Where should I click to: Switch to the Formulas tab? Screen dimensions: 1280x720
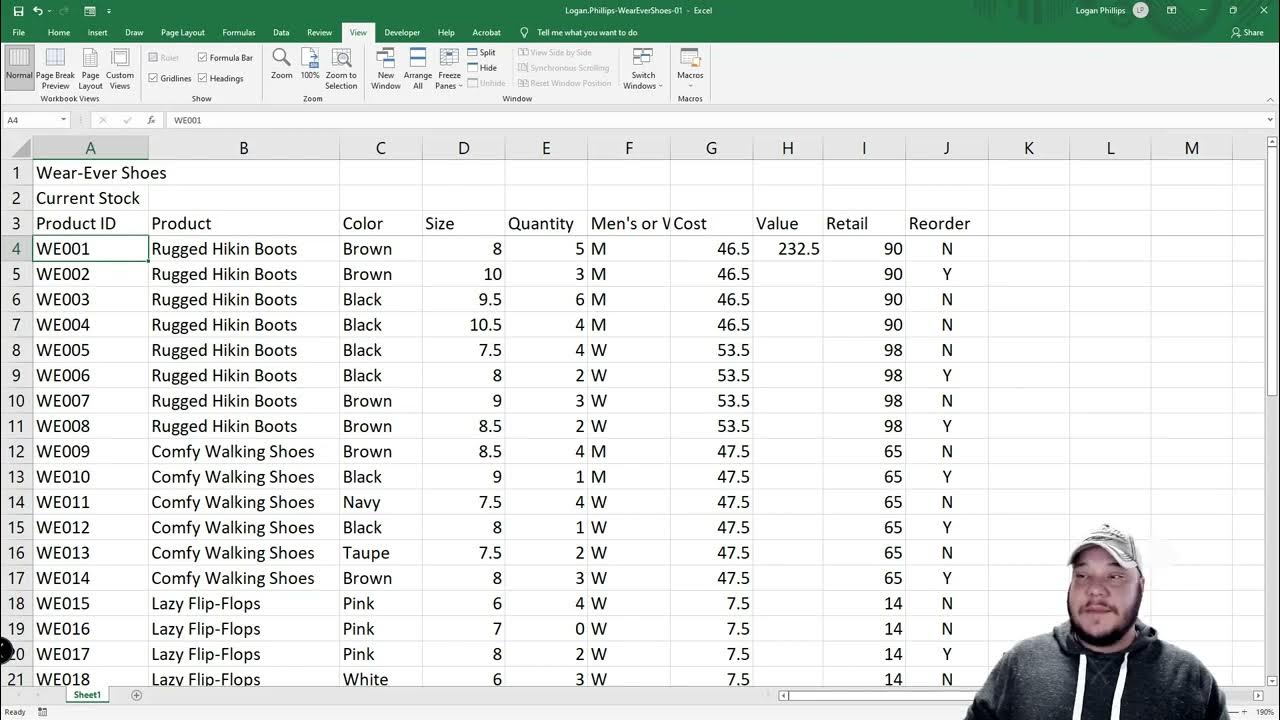[239, 32]
